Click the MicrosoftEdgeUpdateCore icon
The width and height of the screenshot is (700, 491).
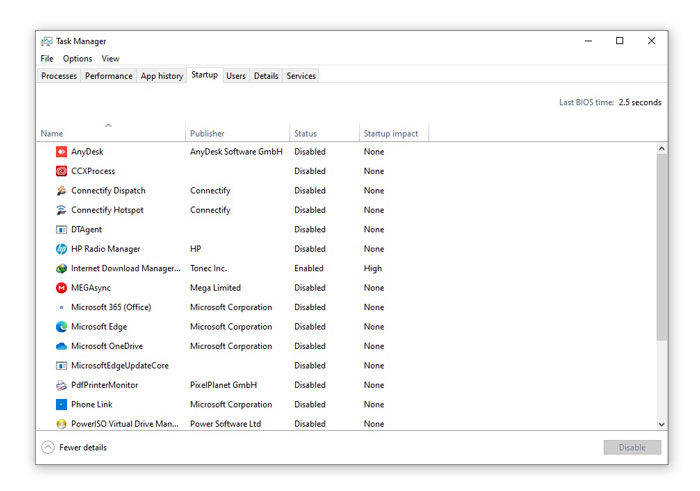(x=61, y=366)
